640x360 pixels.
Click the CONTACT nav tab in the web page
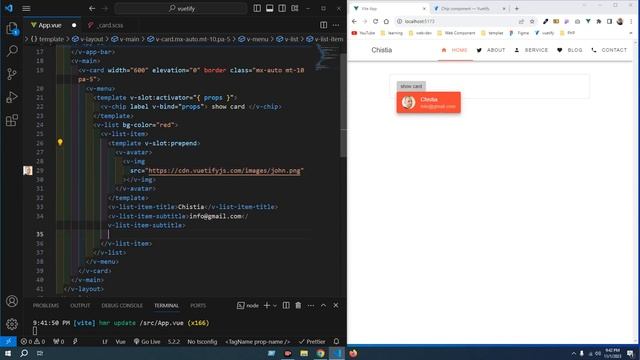click(x=609, y=50)
